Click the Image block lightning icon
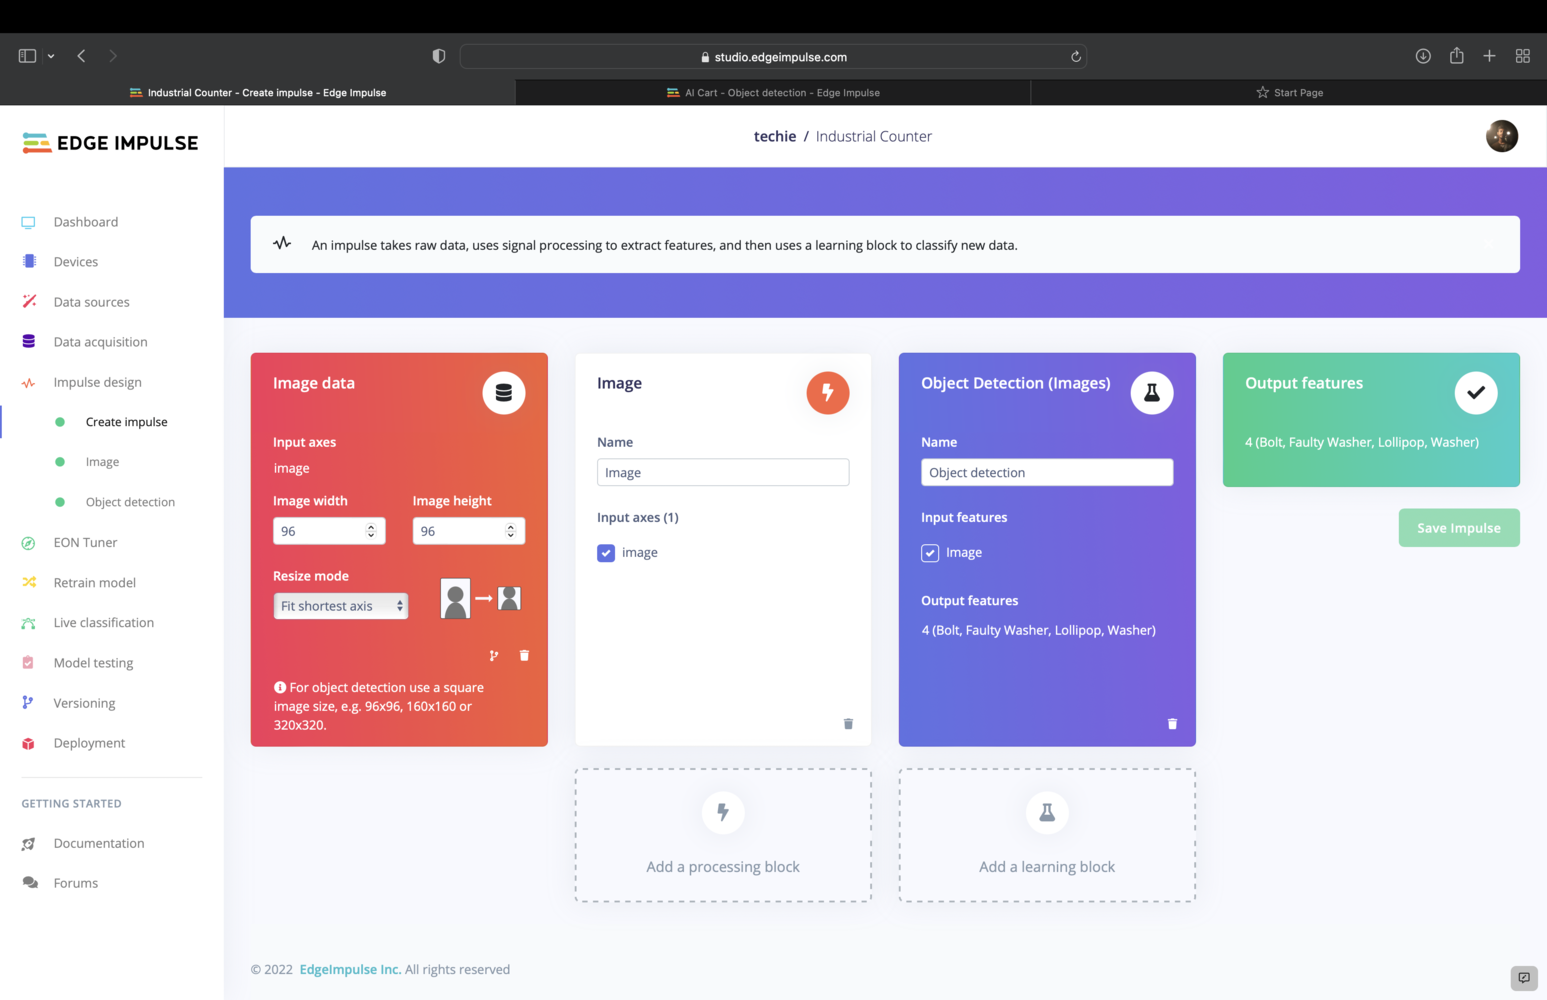 coord(828,393)
